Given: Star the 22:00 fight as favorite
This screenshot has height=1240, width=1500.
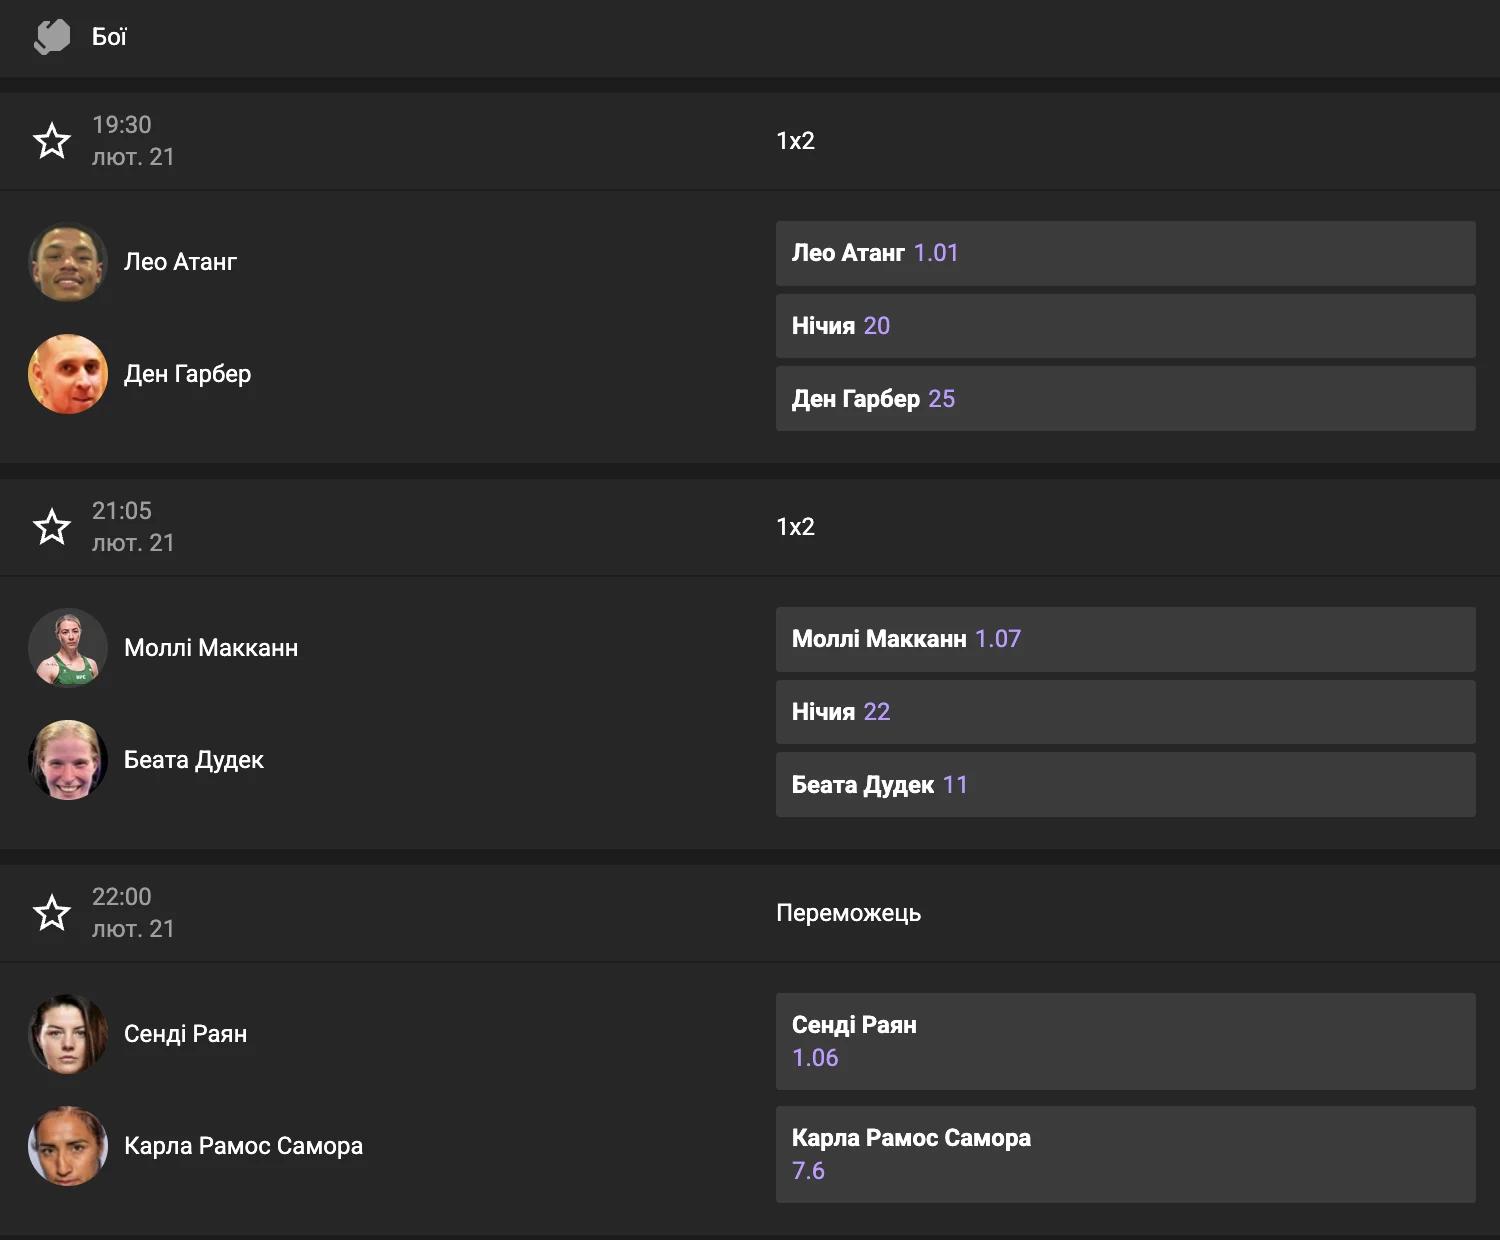Looking at the screenshot, I should click(52, 913).
